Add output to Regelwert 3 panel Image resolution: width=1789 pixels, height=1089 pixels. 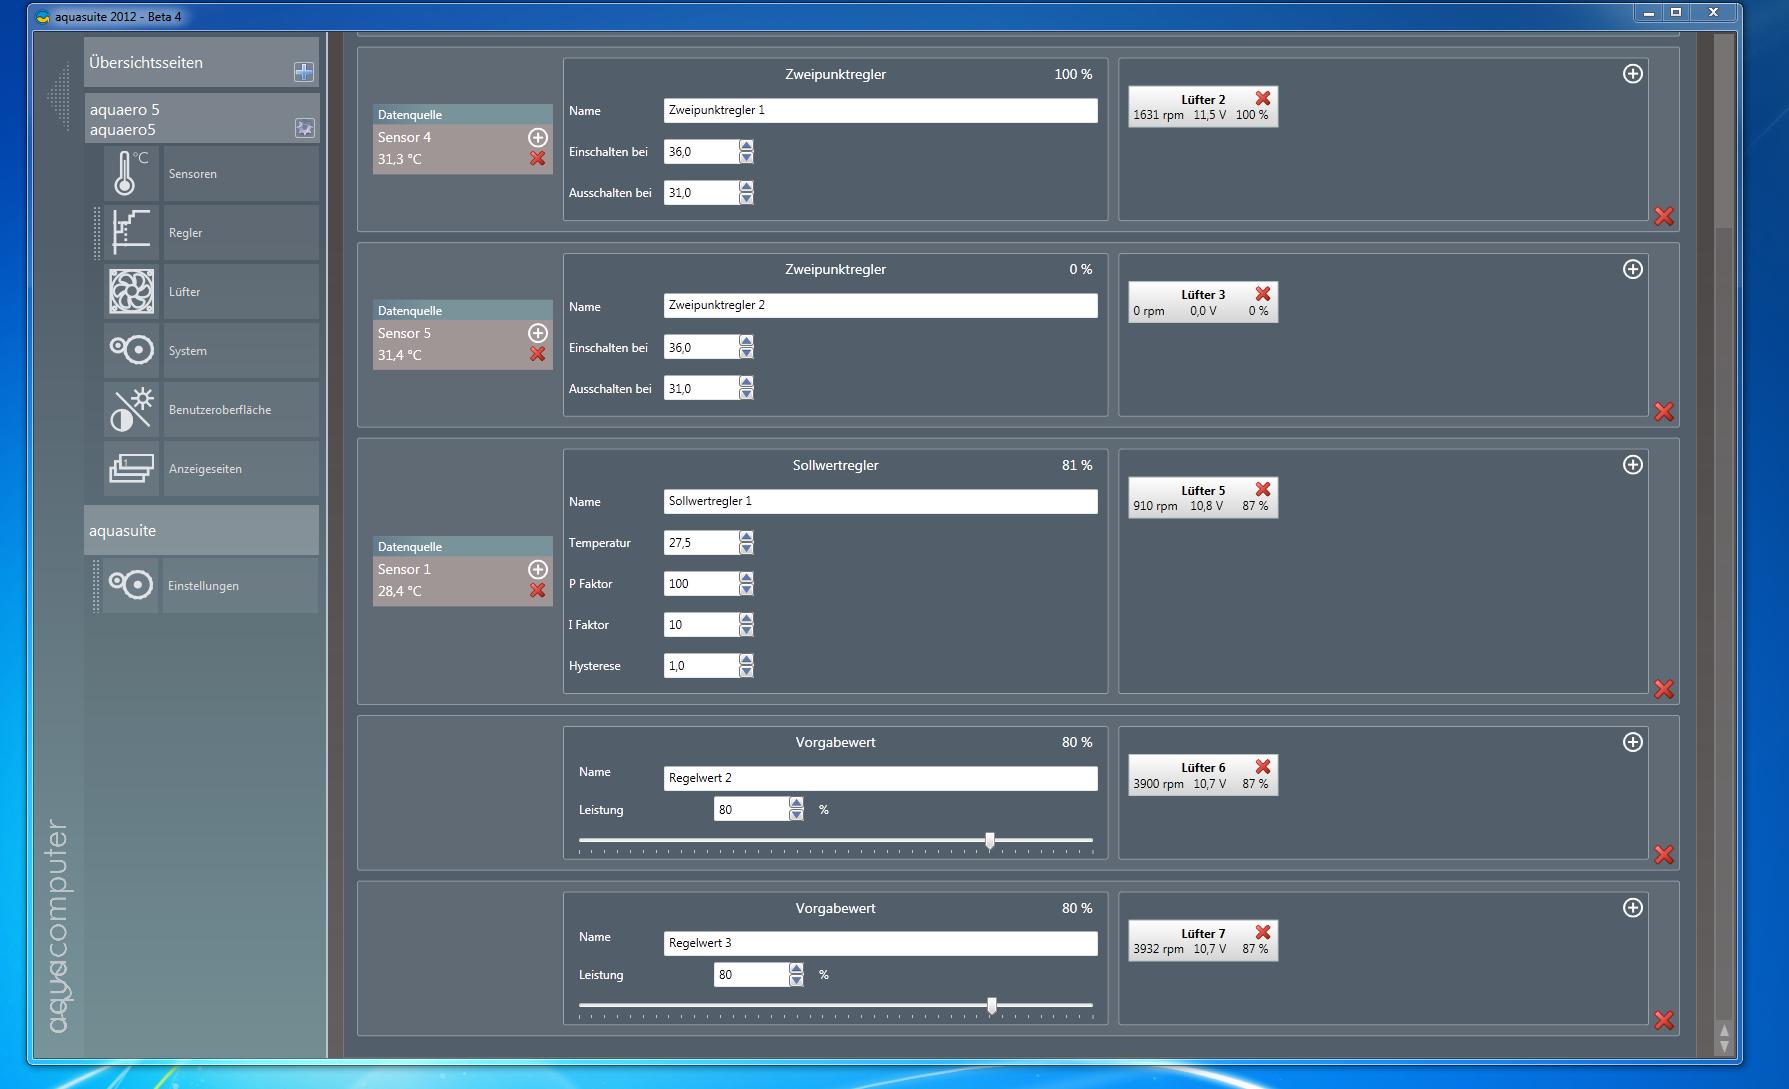click(1632, 908)
